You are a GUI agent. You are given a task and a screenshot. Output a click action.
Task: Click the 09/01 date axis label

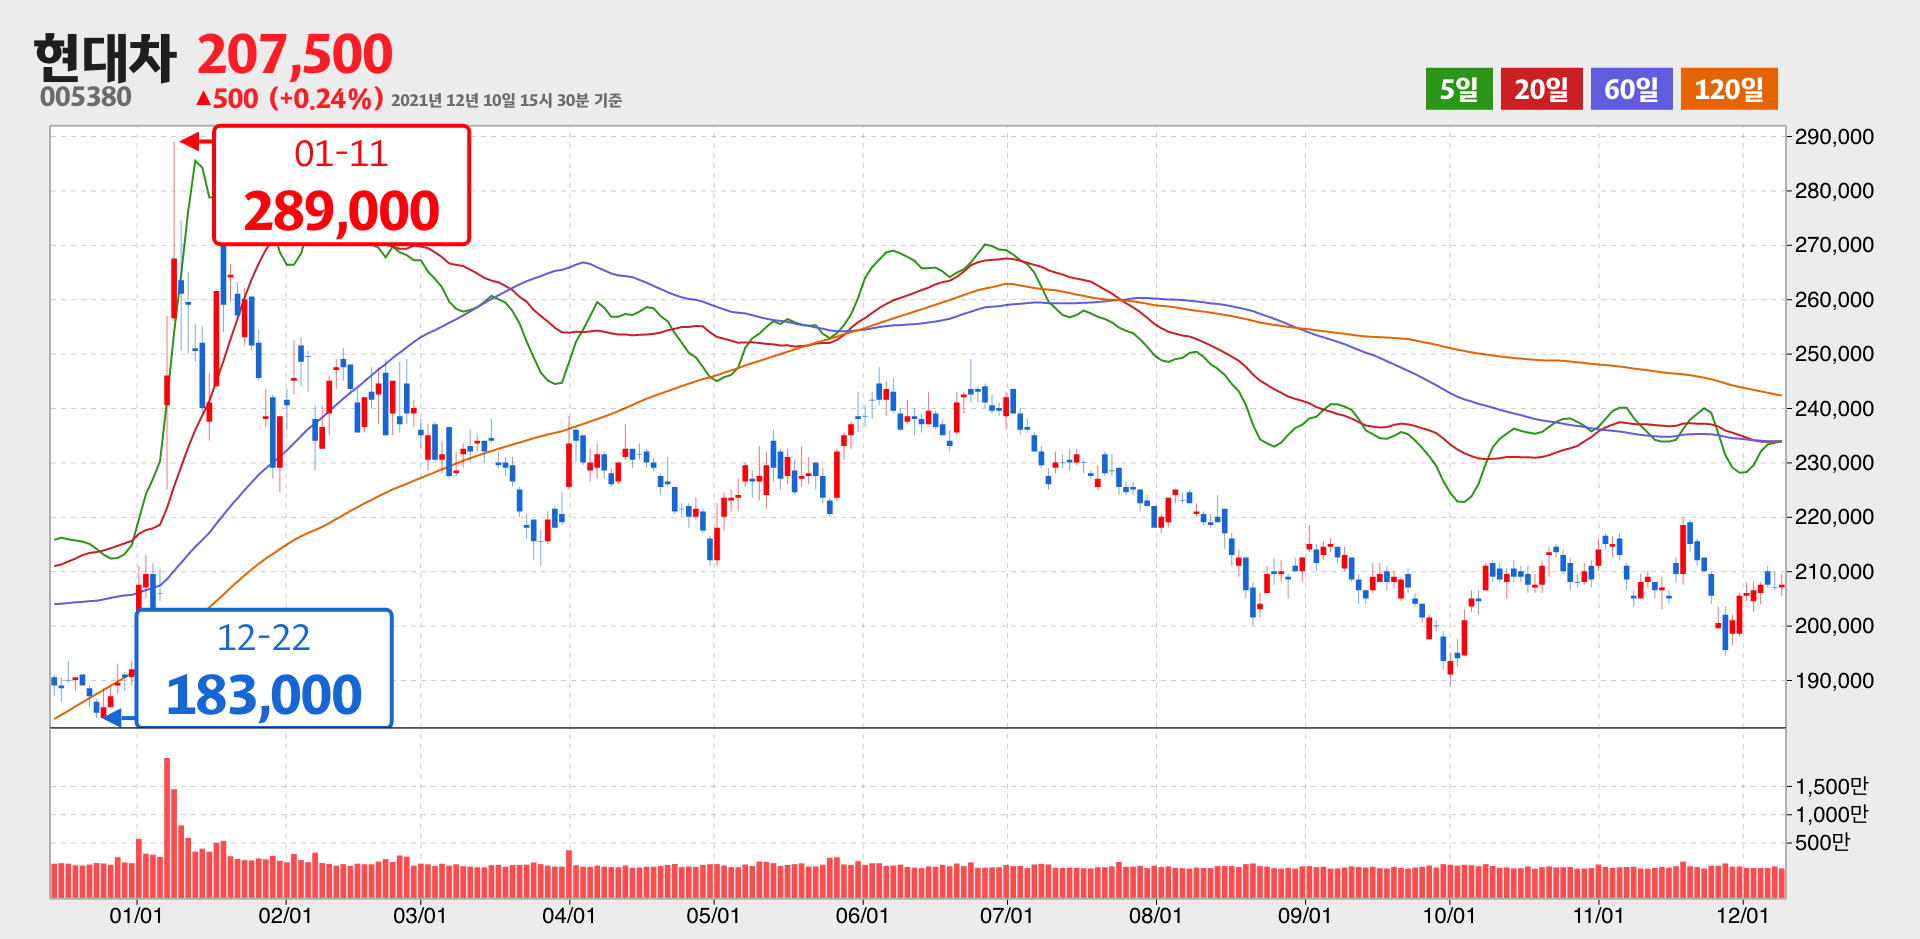coord(1305,915)
